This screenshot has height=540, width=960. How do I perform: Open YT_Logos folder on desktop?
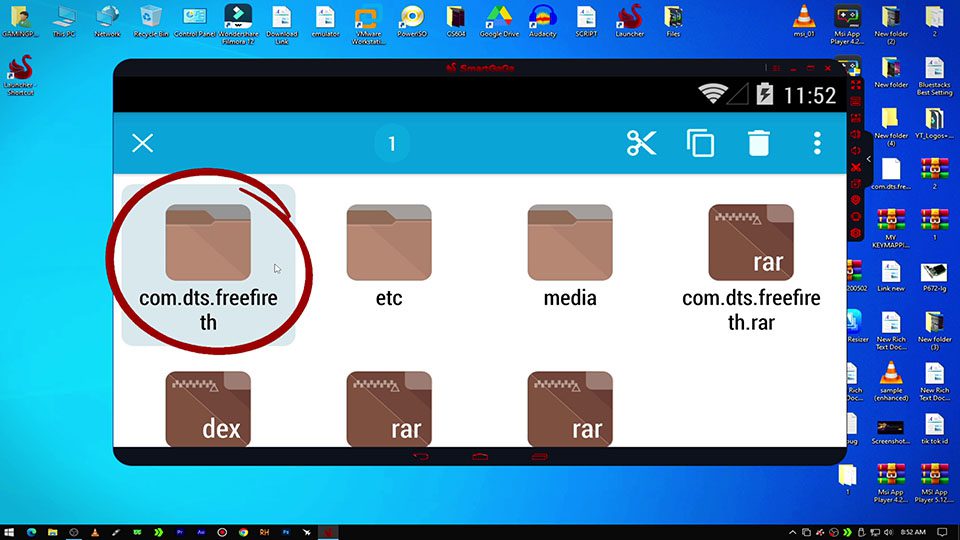[934, 123]
